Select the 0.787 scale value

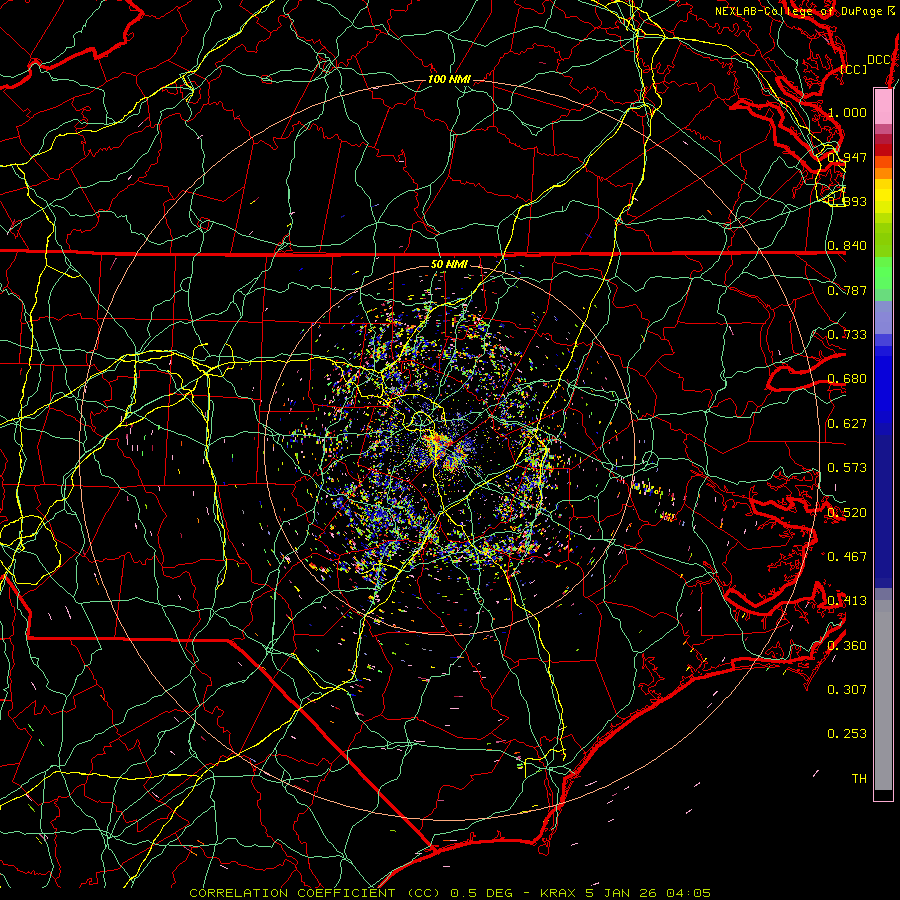847,290
